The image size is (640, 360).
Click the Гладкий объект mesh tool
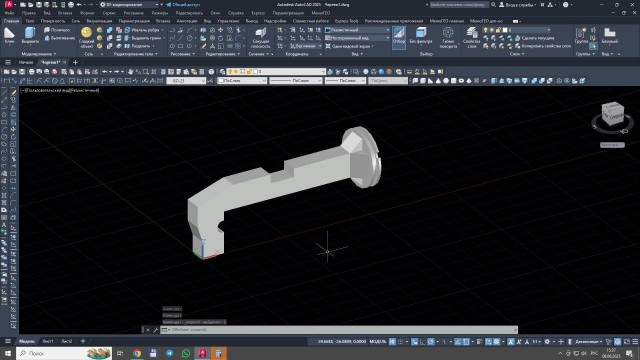coord(86,38)
